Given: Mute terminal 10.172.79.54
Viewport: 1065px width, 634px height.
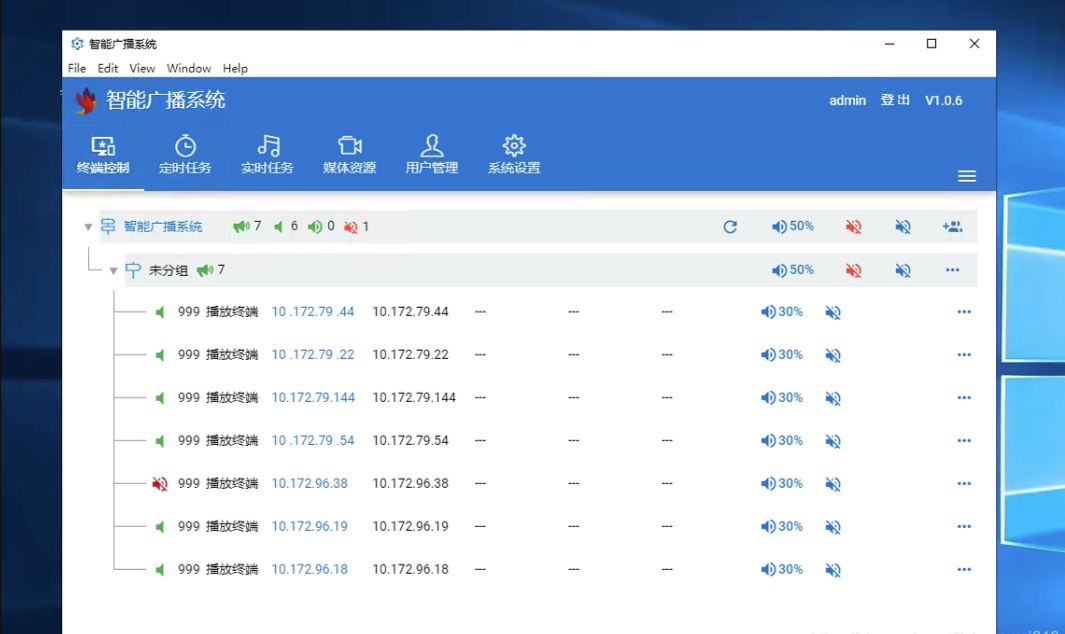Looking at the screenshot, I should 833,441.
